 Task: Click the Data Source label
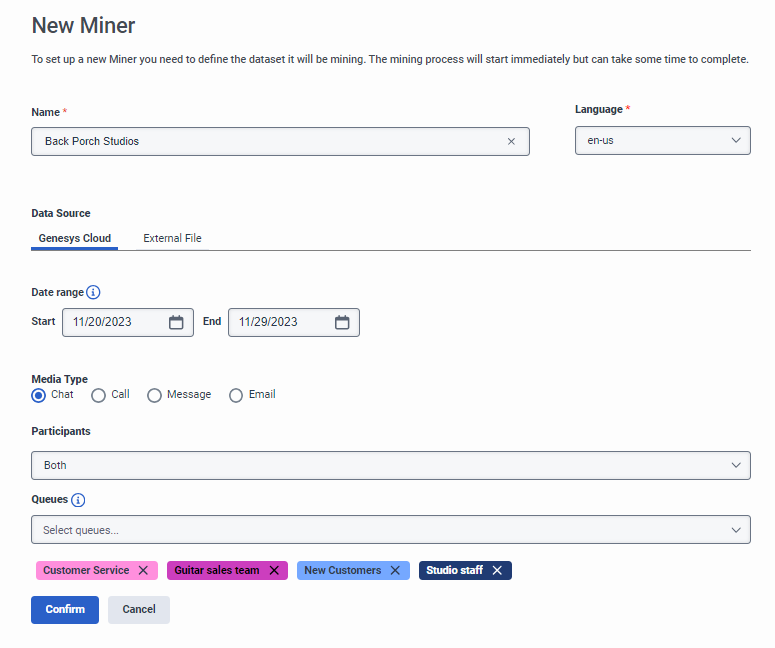61,213
